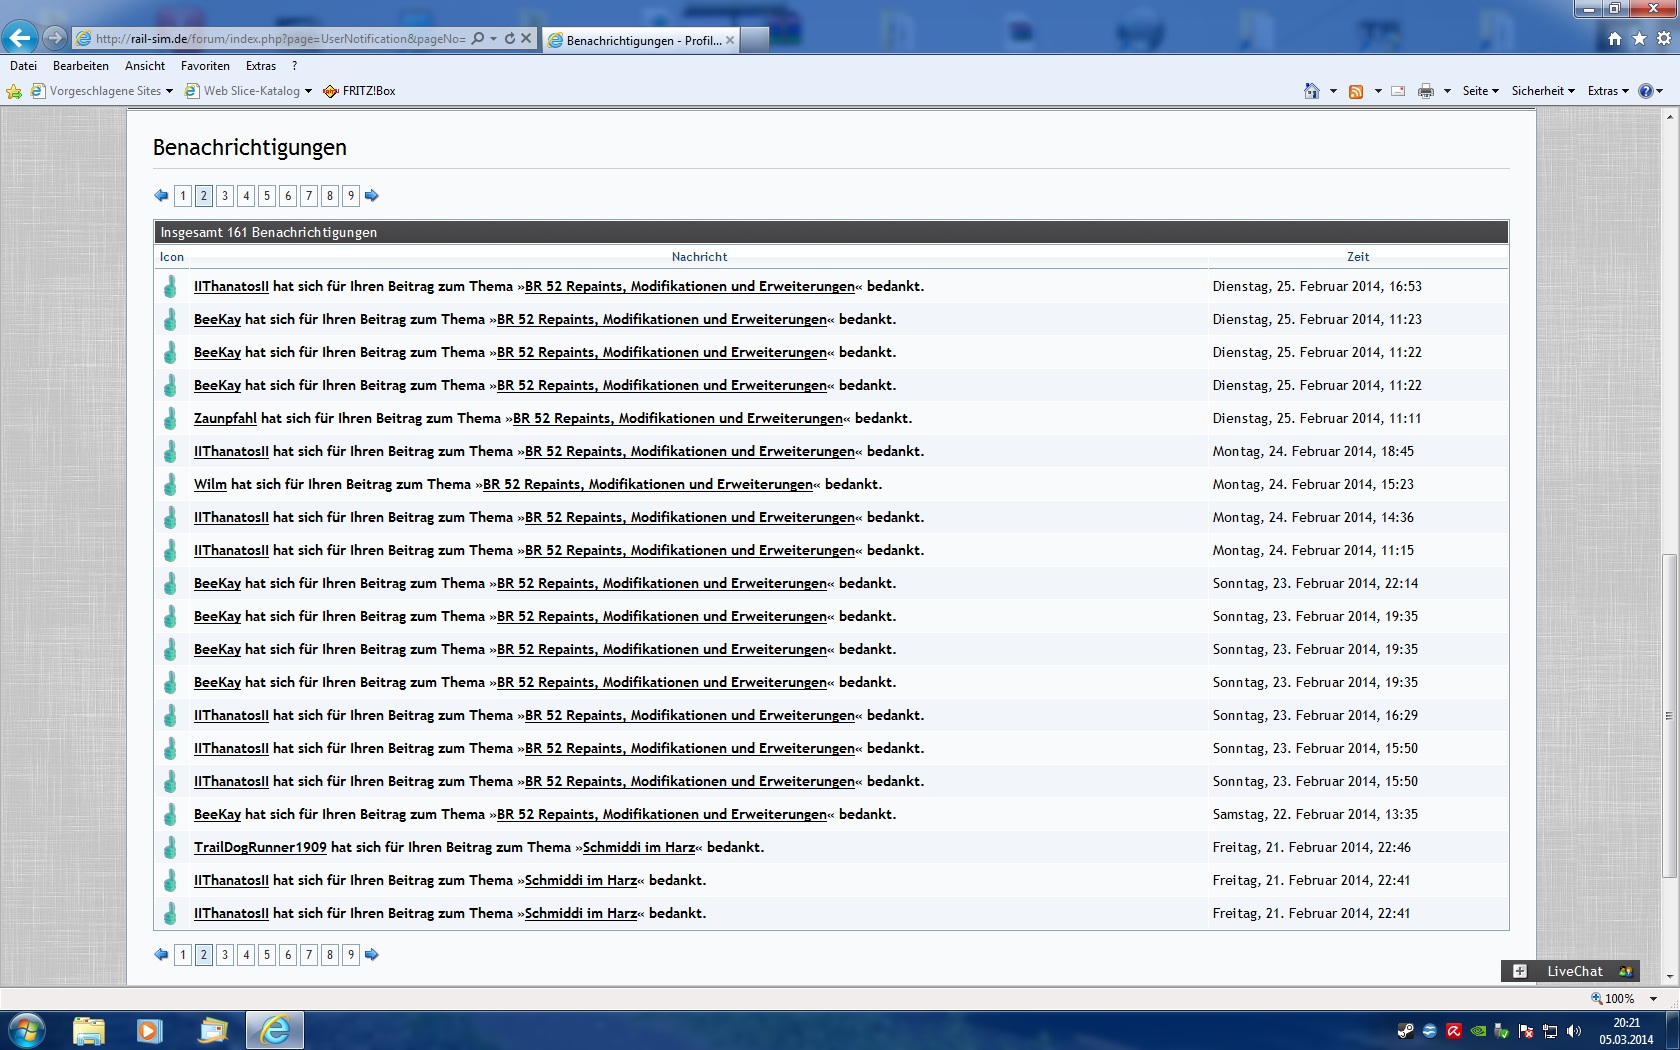
Task: Print the page with the printer icon
Action: (x=1426, y=91)
